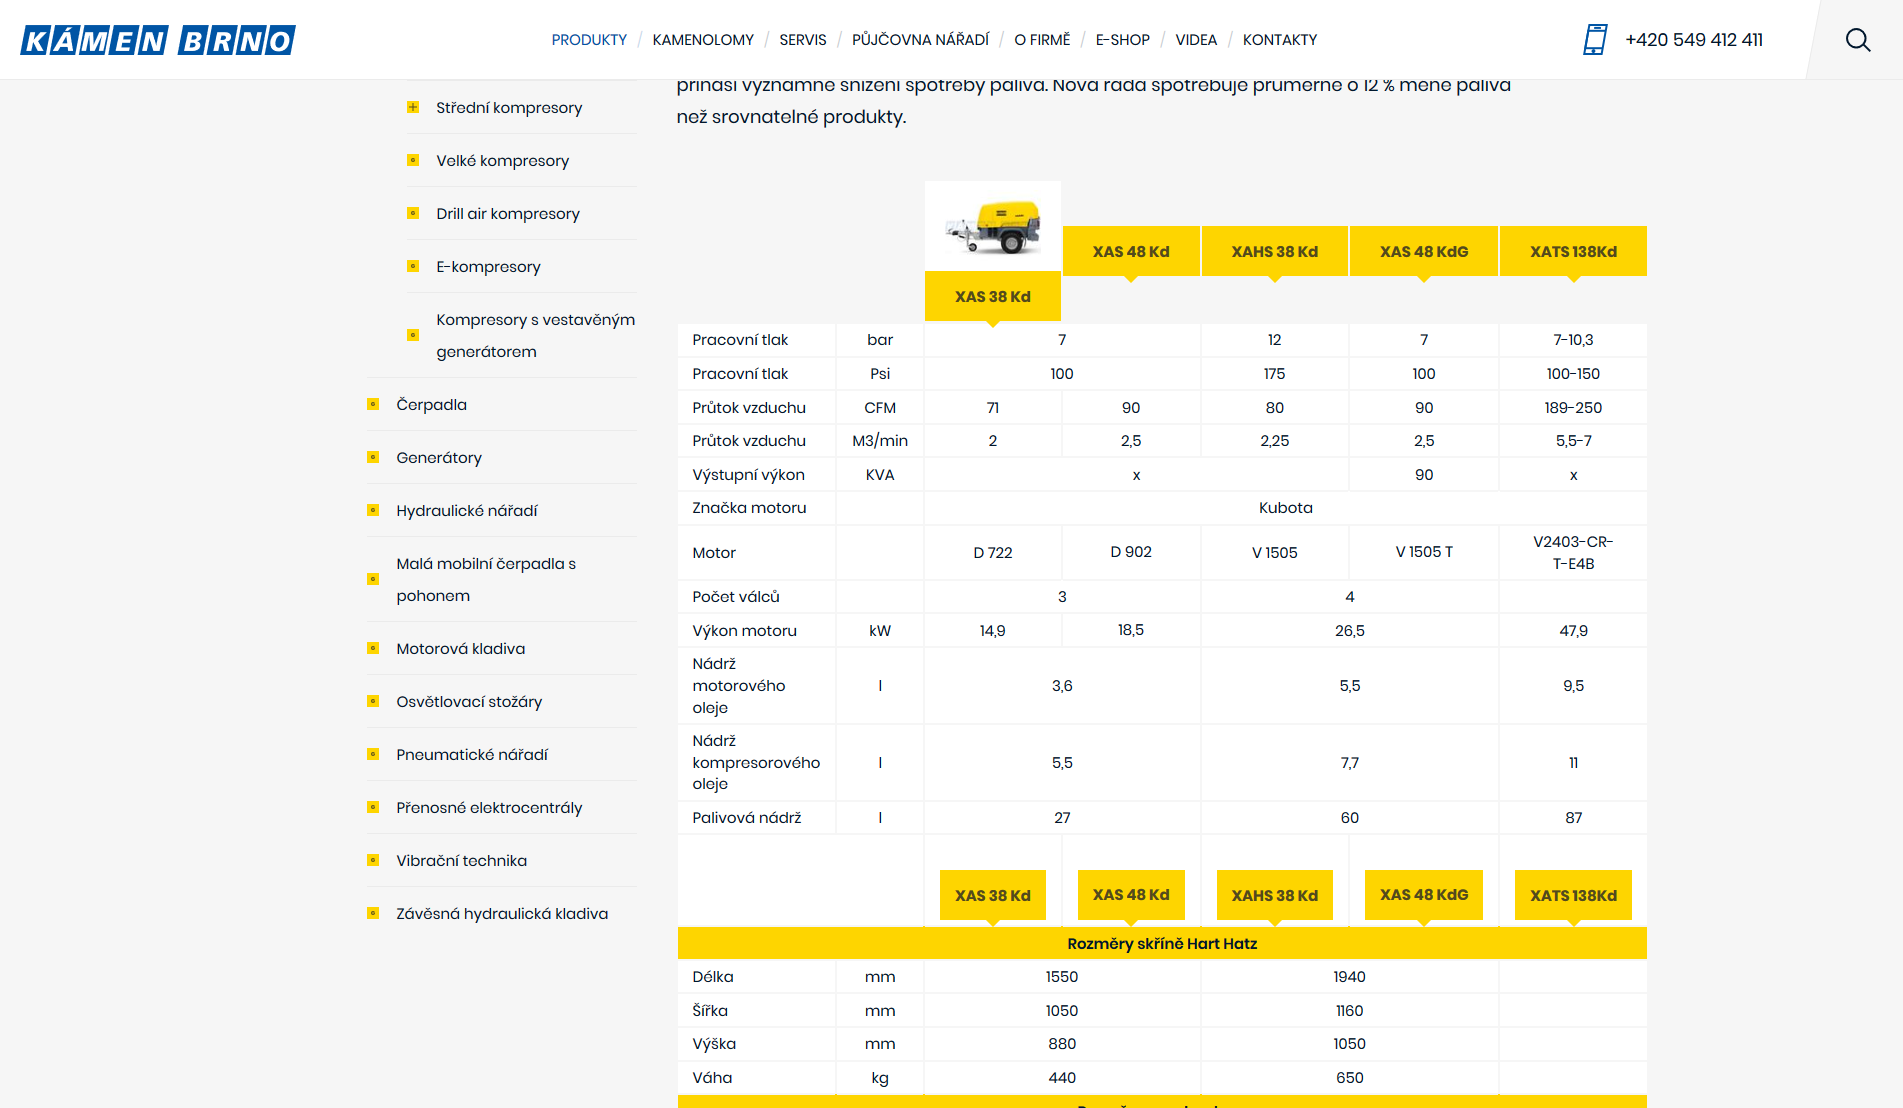Click the V 1505 T motor cell

(1424, 552)
